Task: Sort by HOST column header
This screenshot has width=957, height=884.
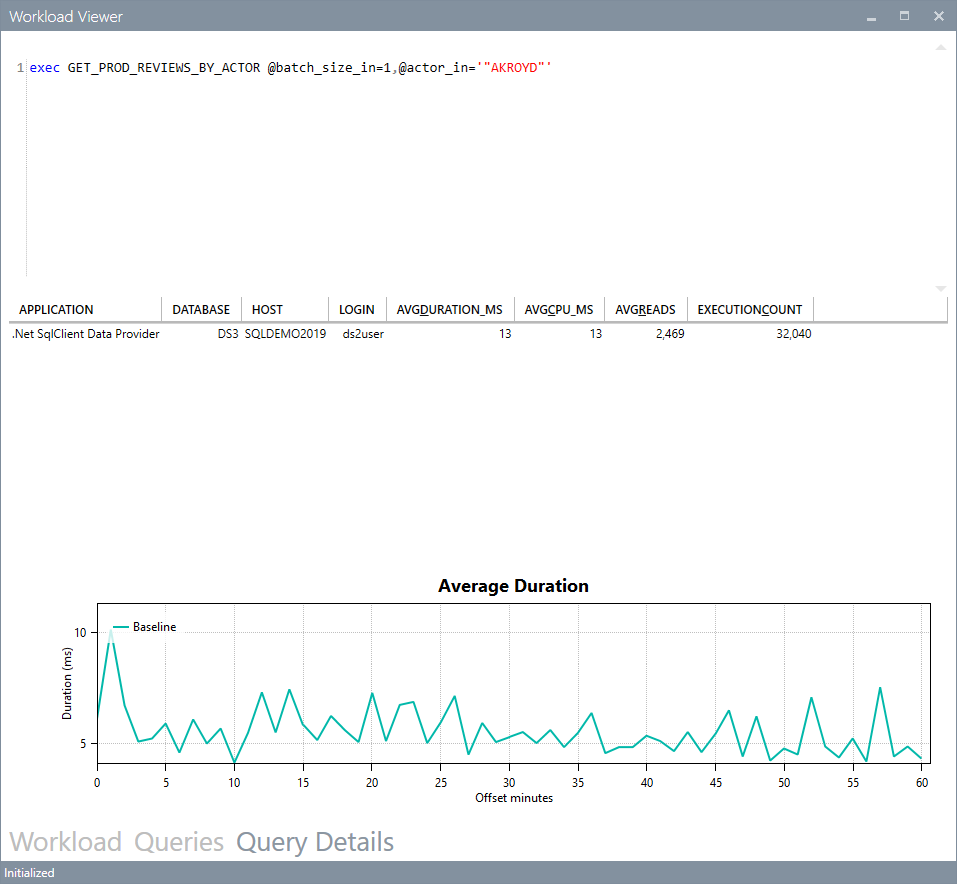Action: pyautogui.click(x=285, y=310)
